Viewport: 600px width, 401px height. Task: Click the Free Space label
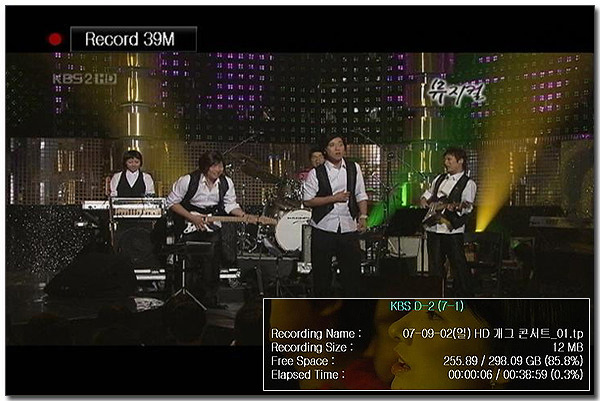303,361
